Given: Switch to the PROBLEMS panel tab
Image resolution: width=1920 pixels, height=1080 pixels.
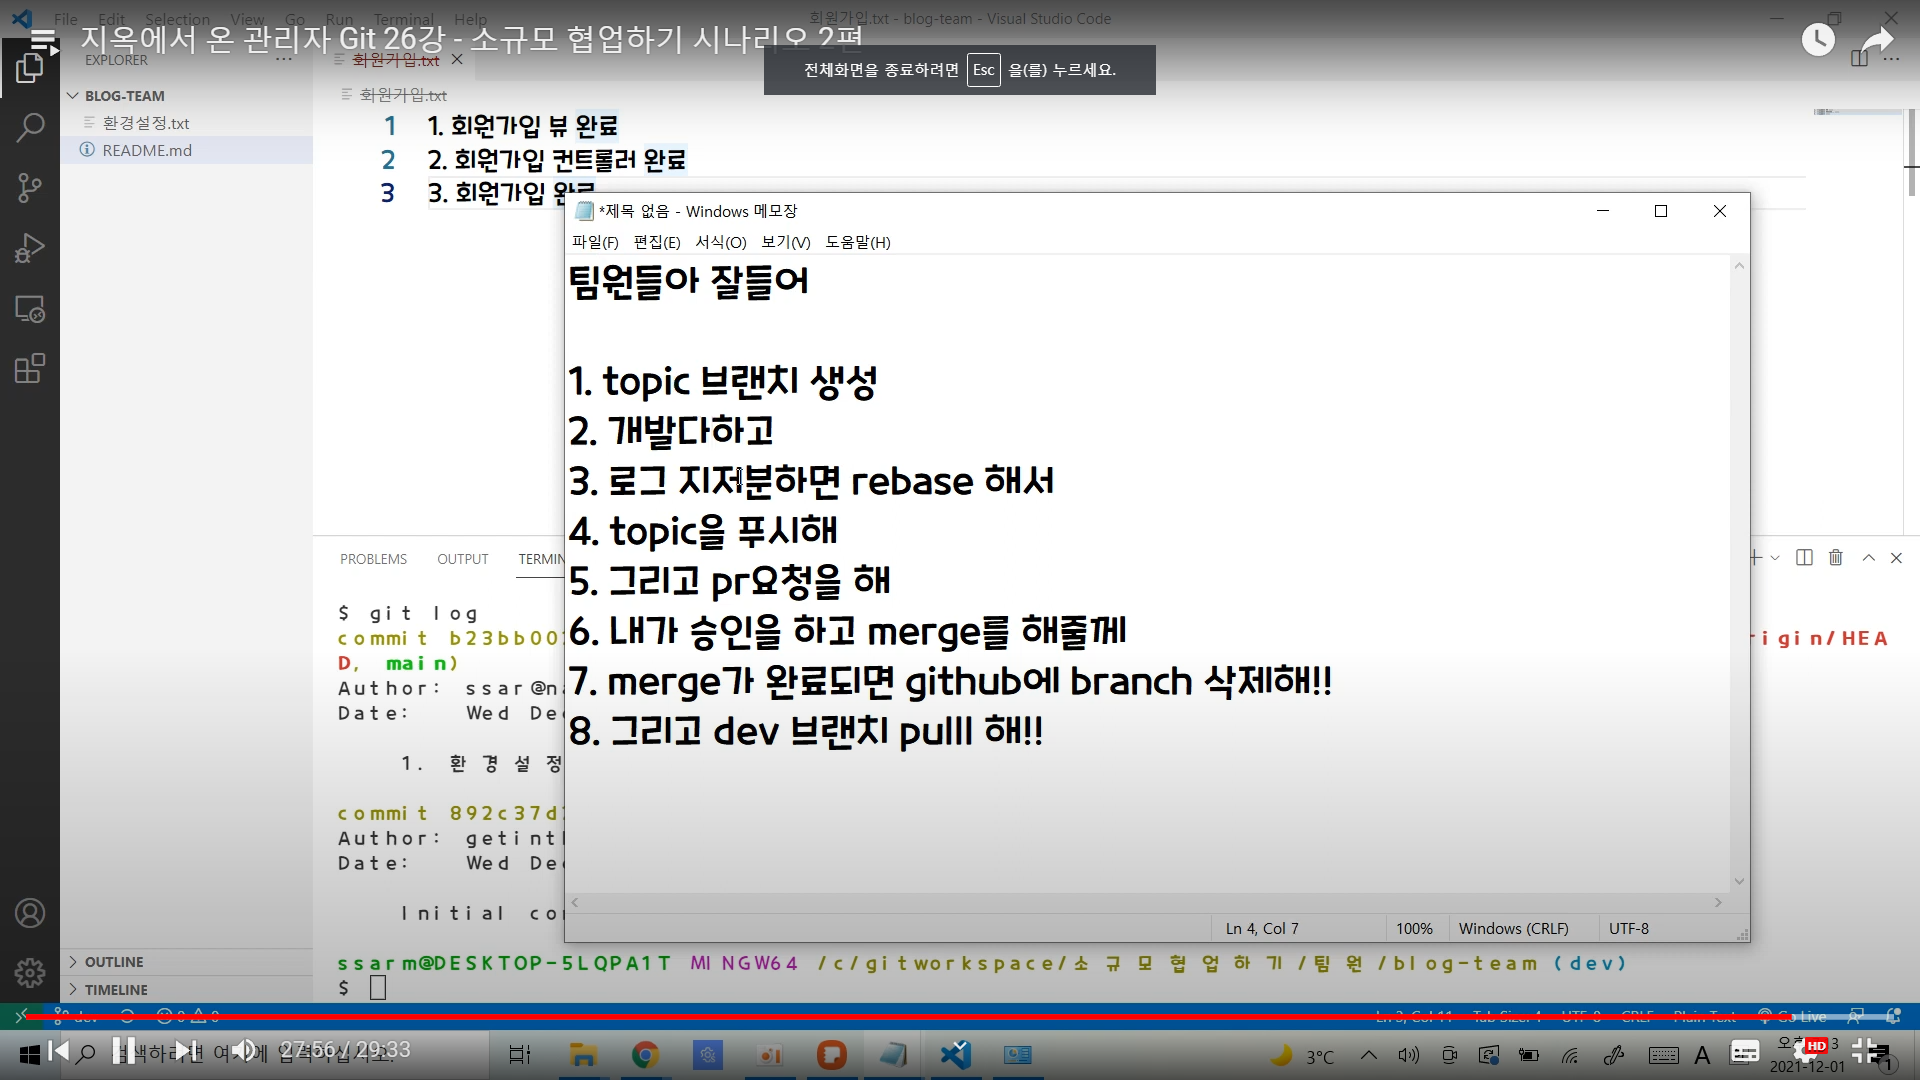Looking at the screenshot, I should (x=373, y=559).
